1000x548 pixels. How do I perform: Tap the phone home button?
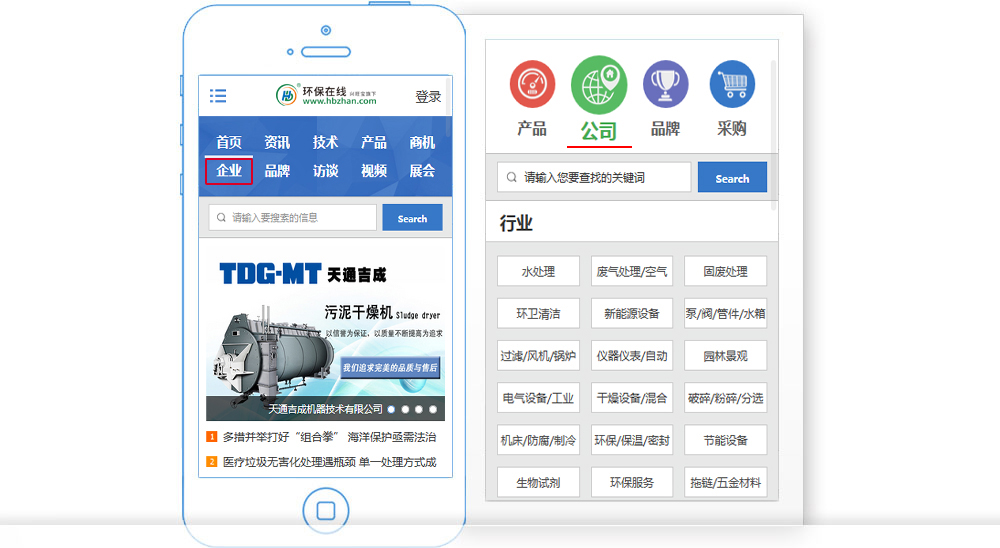point(326,510)
